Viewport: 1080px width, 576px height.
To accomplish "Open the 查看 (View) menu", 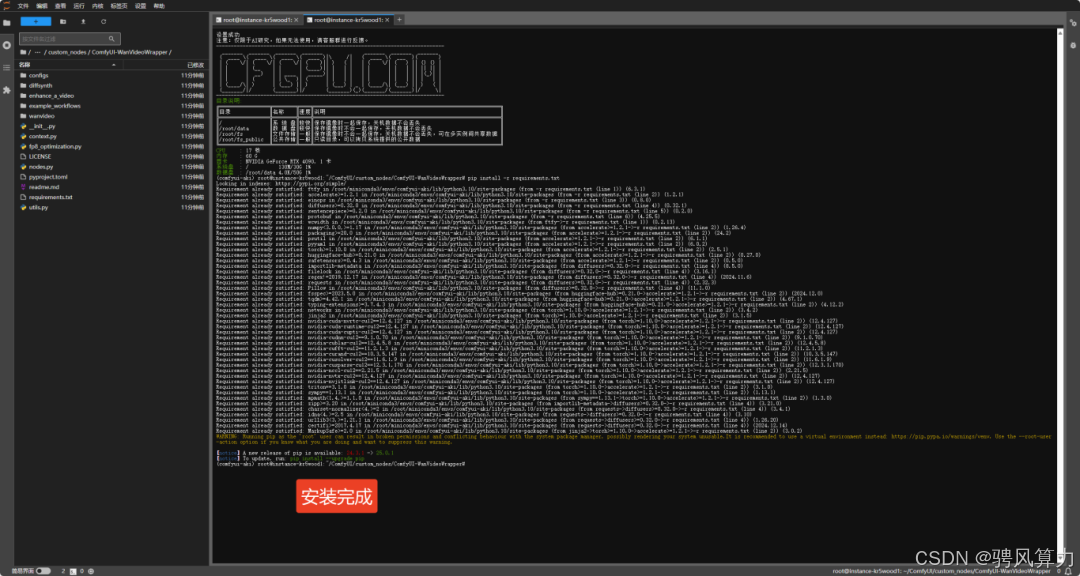I will [61, 6].
